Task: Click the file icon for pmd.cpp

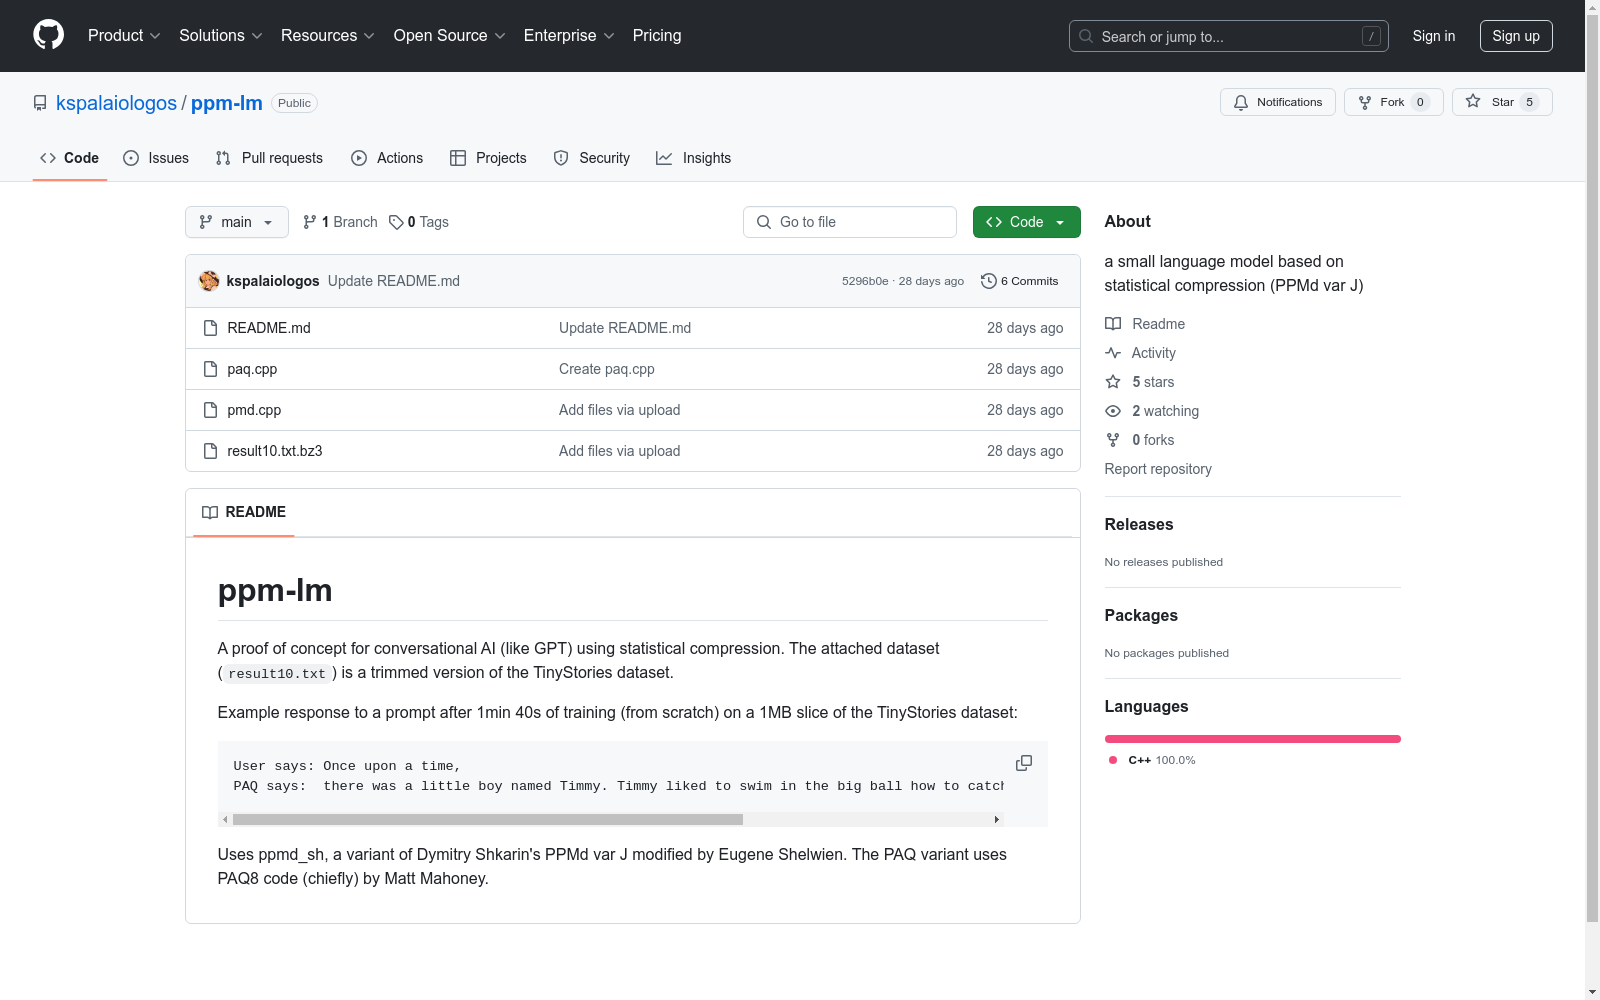Action: [210, 410]
